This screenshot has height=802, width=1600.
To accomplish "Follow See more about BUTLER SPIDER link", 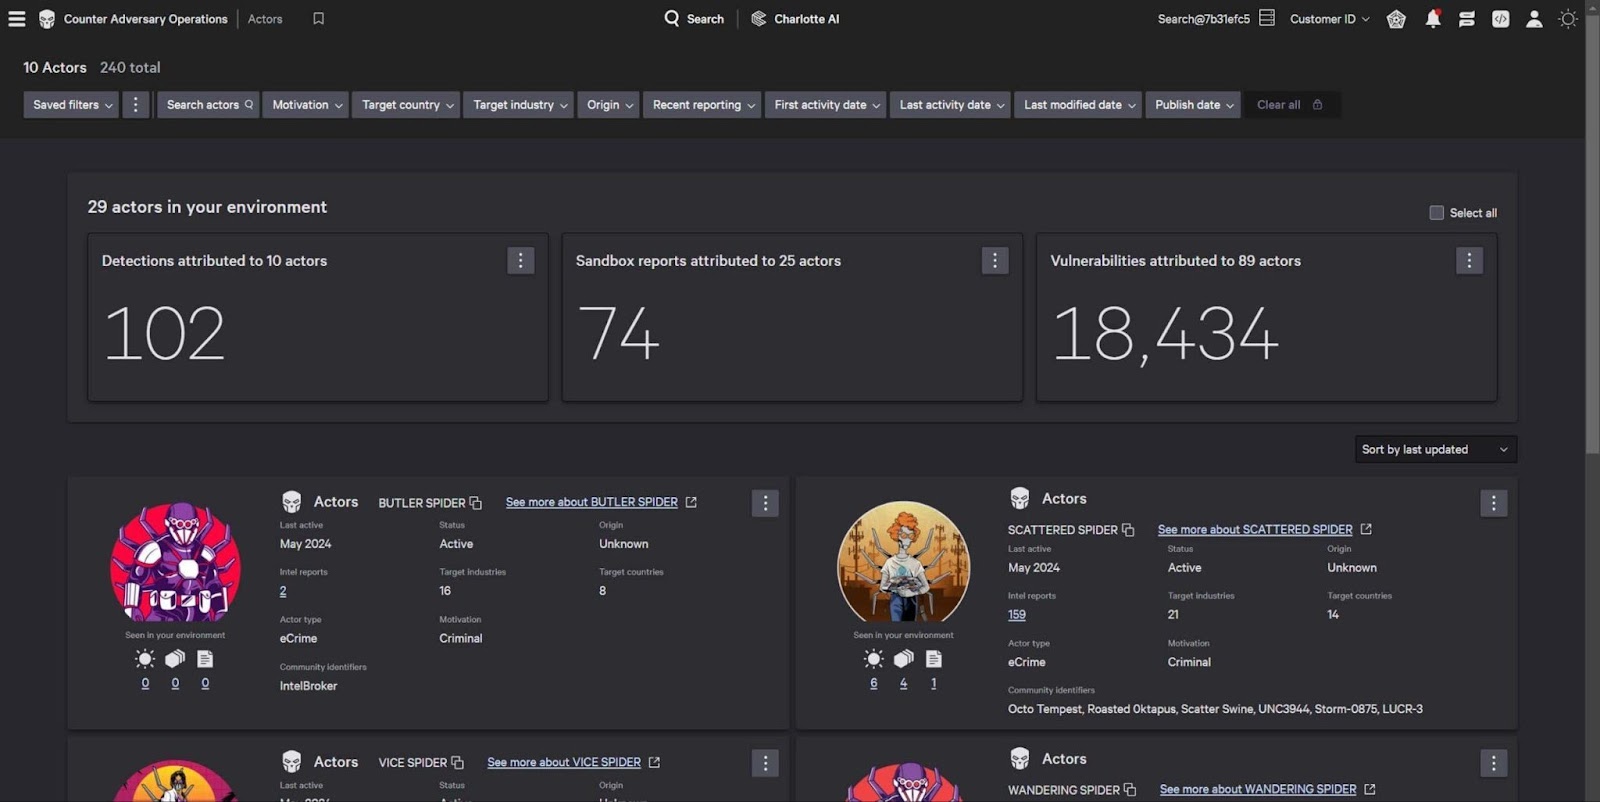I will pos(592,503).
